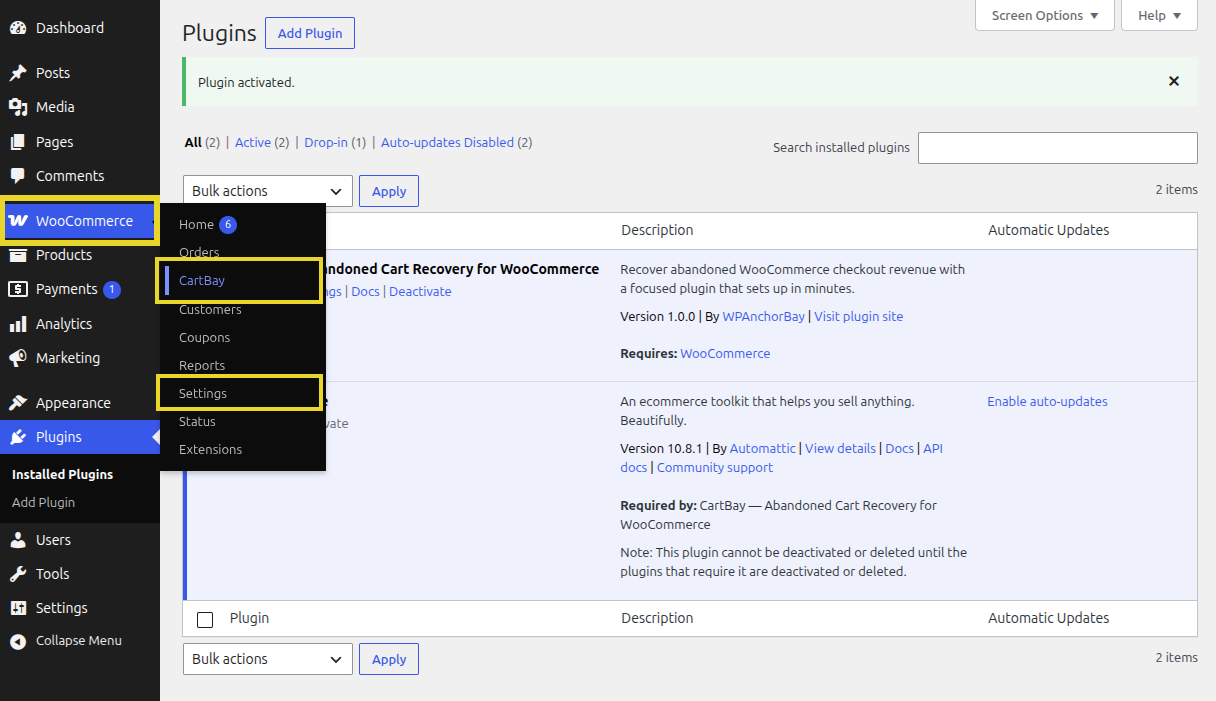Open CartBay Docs link

[x=365, y=292]
